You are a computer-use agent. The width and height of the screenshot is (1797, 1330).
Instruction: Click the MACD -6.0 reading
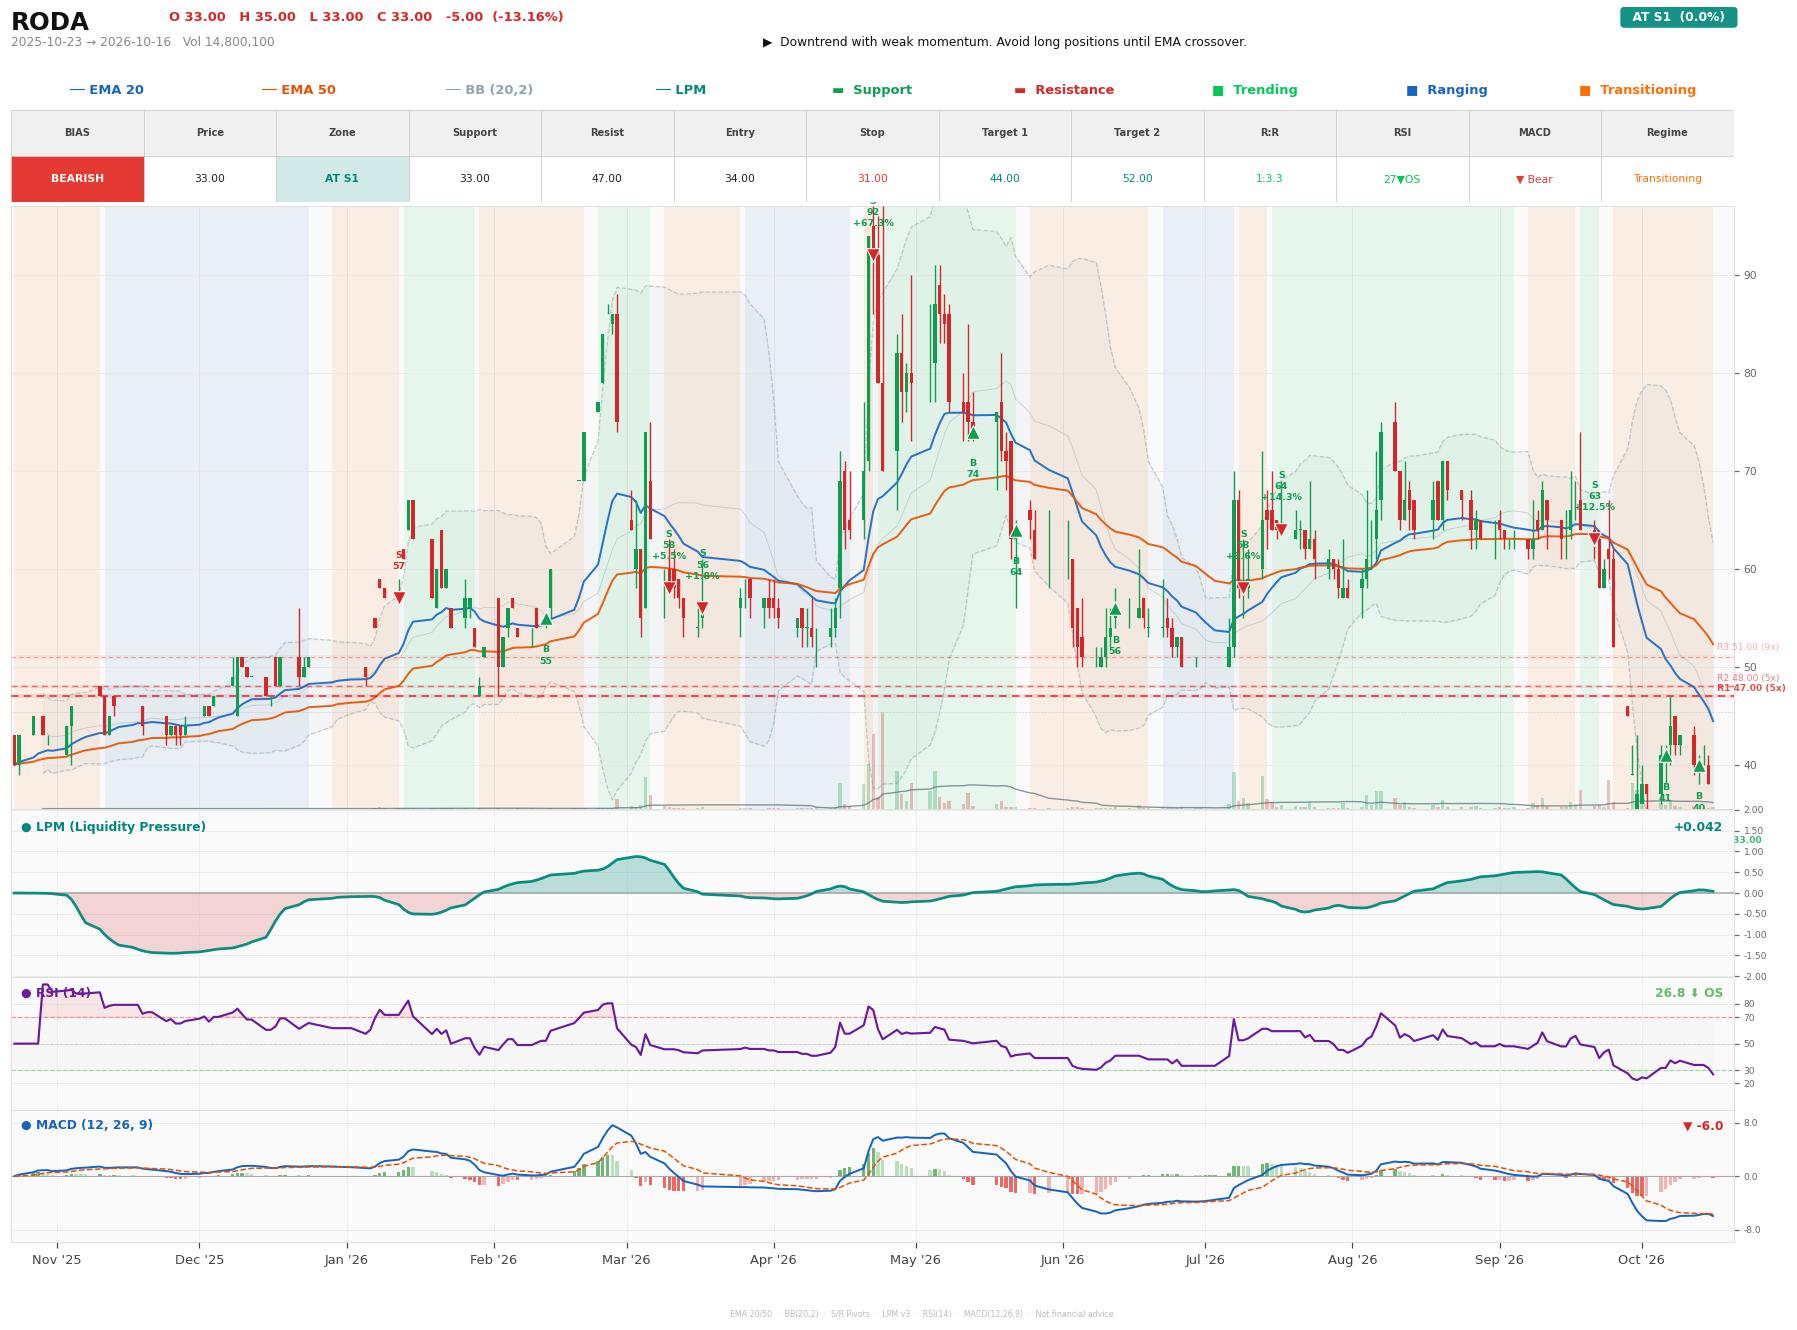point(1703,1126)
